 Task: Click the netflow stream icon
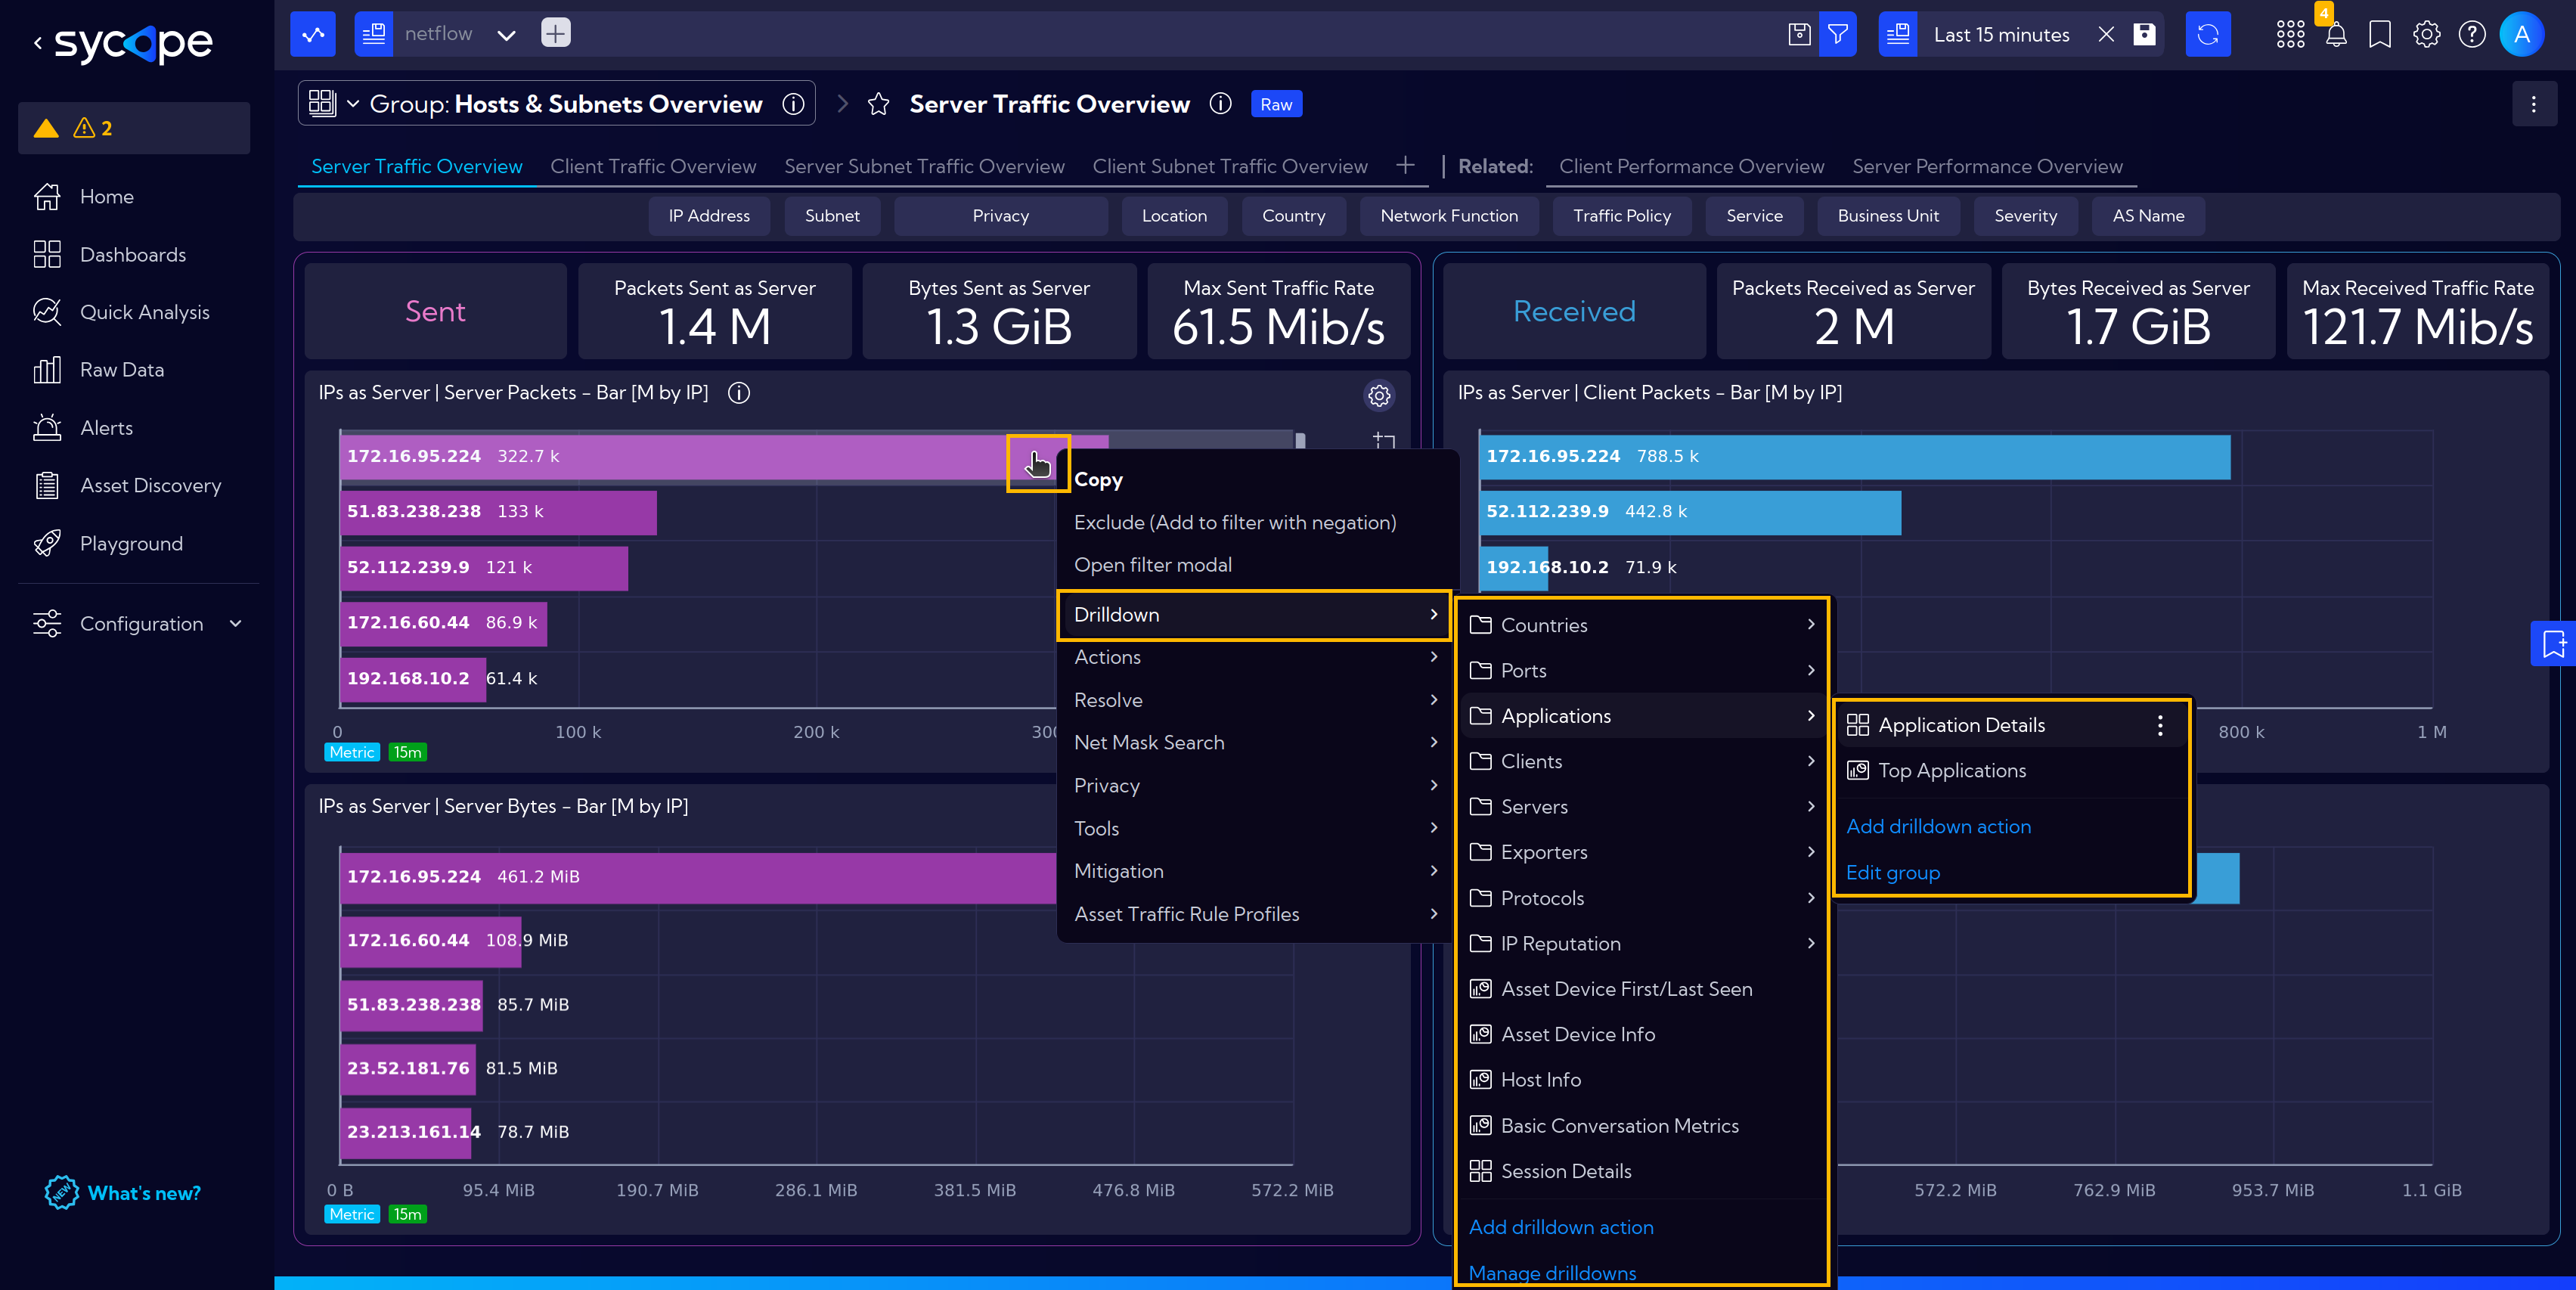click(374, 34)
